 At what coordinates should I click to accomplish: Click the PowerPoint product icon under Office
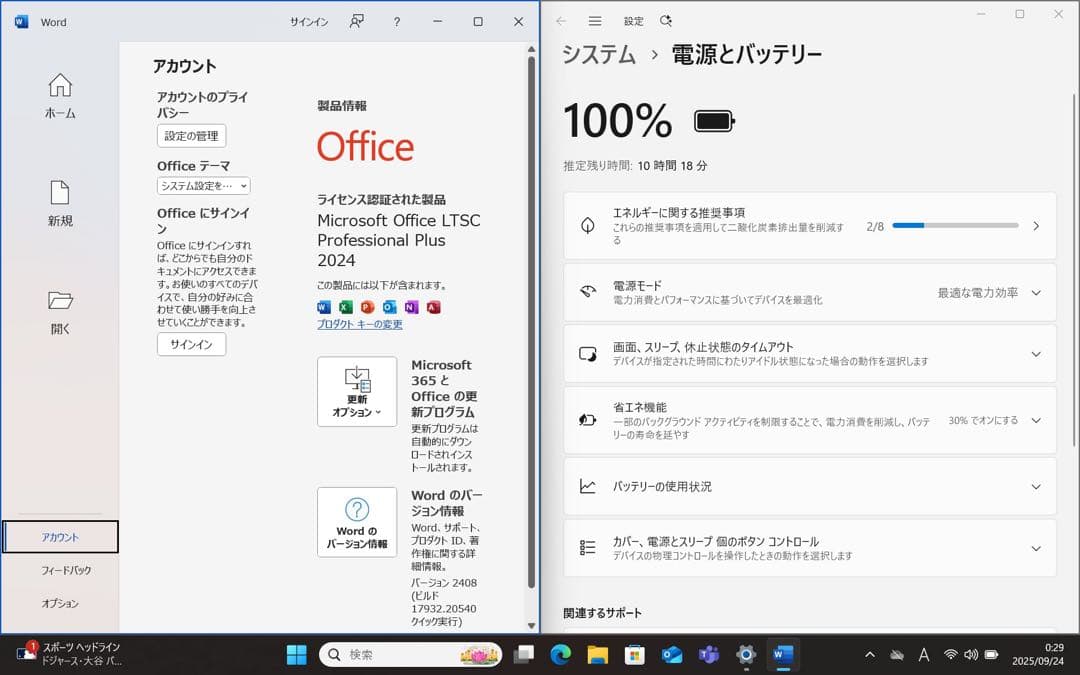pos(368,307)
